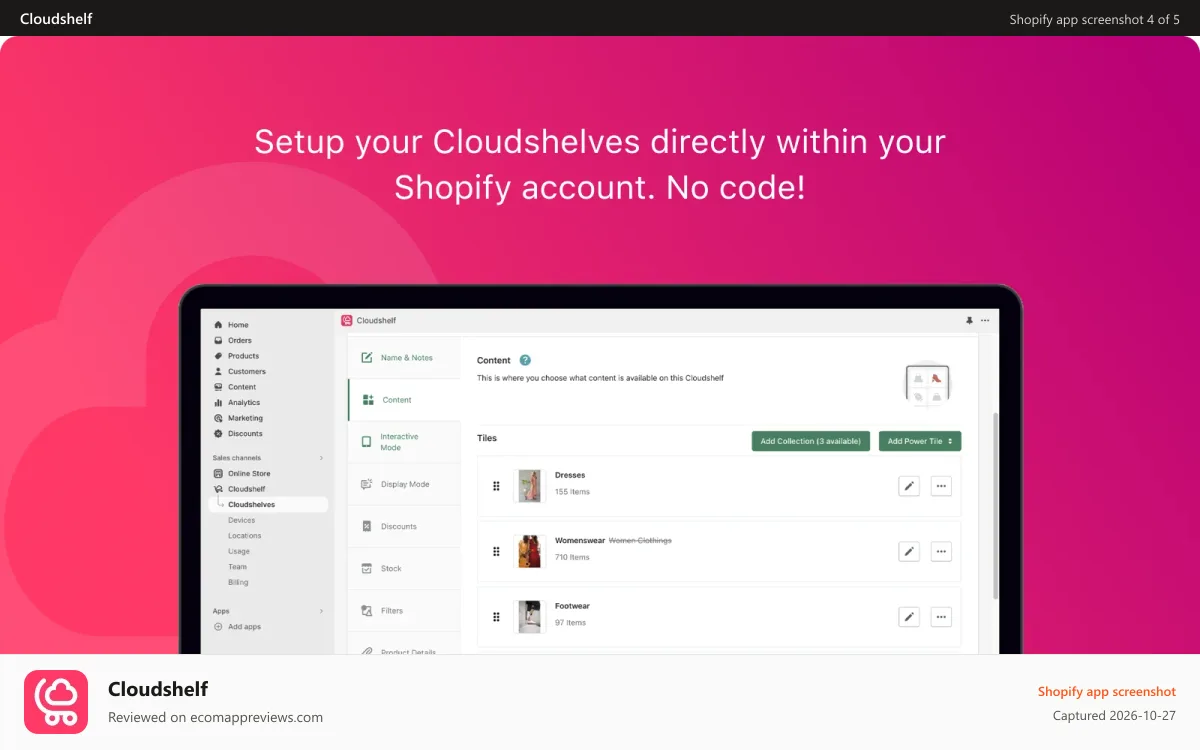The width and height of the screenshot is (1200, 750).
Task: Open Orders in the sidebar
Action: [x=239, y=340]
